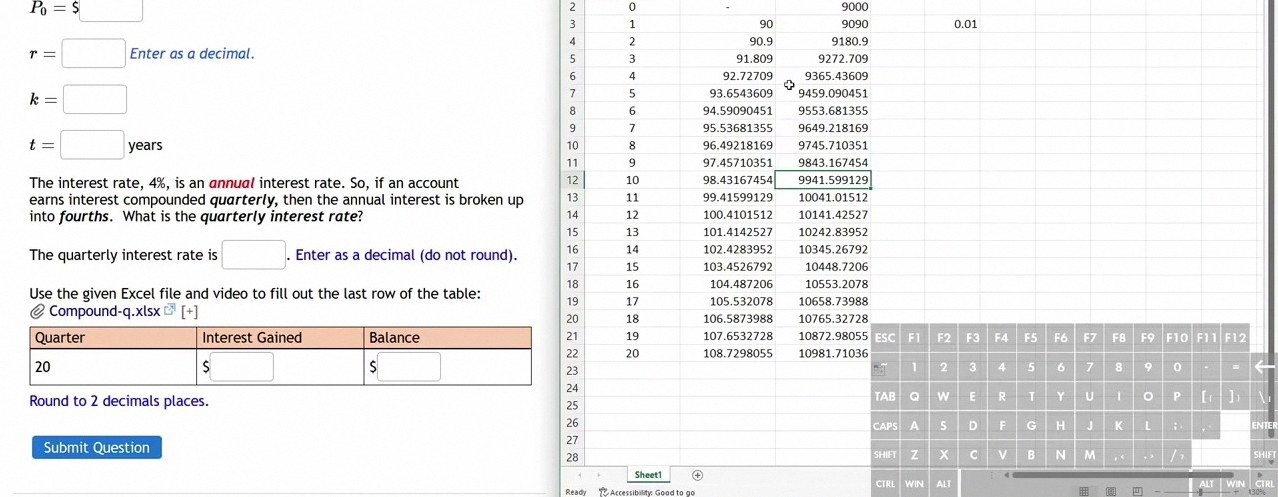Tap the TAB key on the on-screen keyboard

tap(885, 396)
